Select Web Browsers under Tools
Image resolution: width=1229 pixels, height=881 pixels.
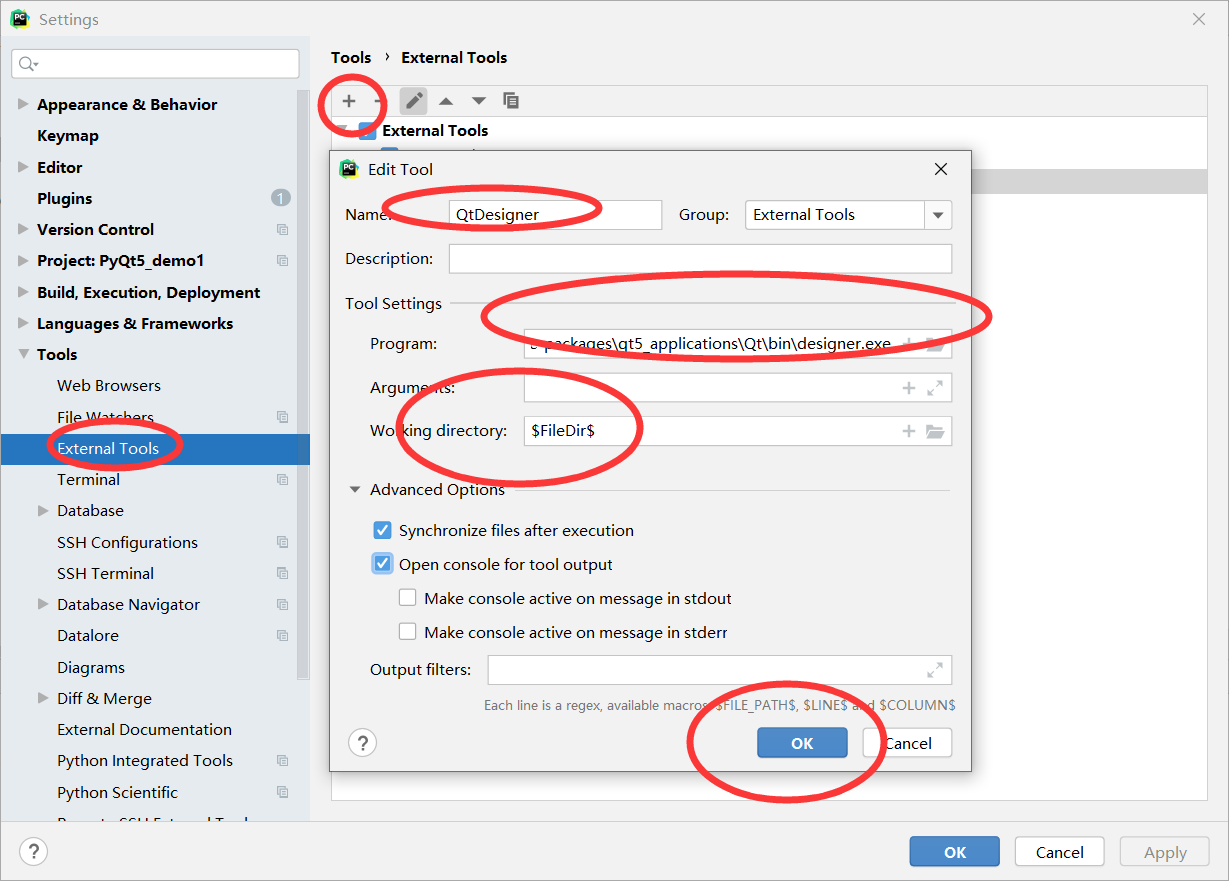pos(109,386)
